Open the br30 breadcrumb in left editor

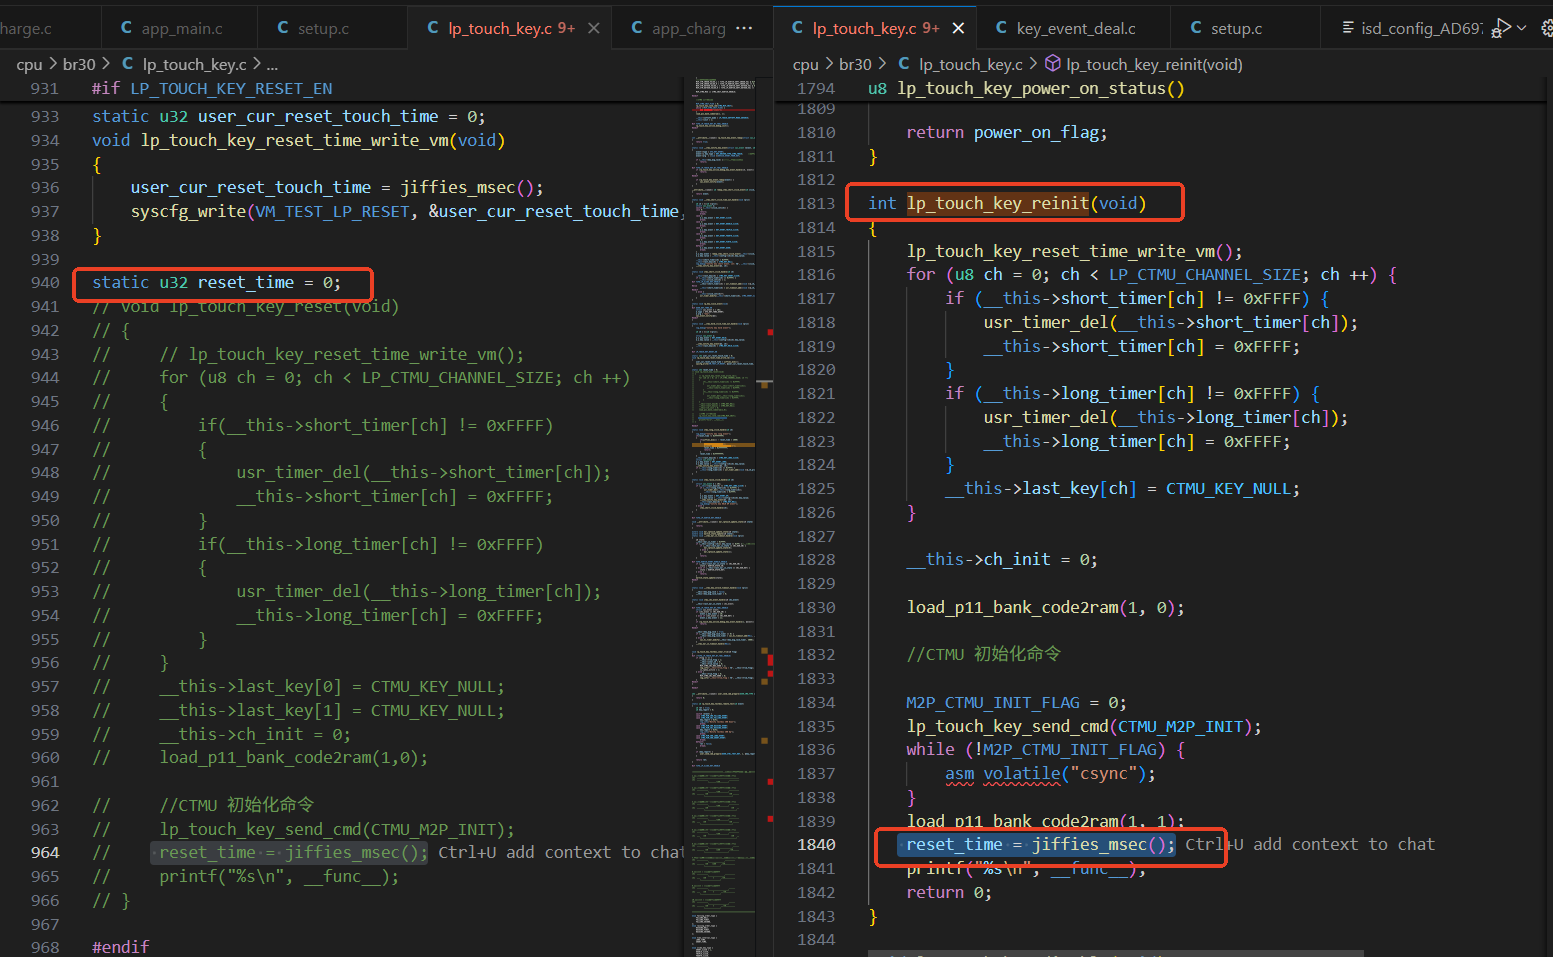click(79, 64)
